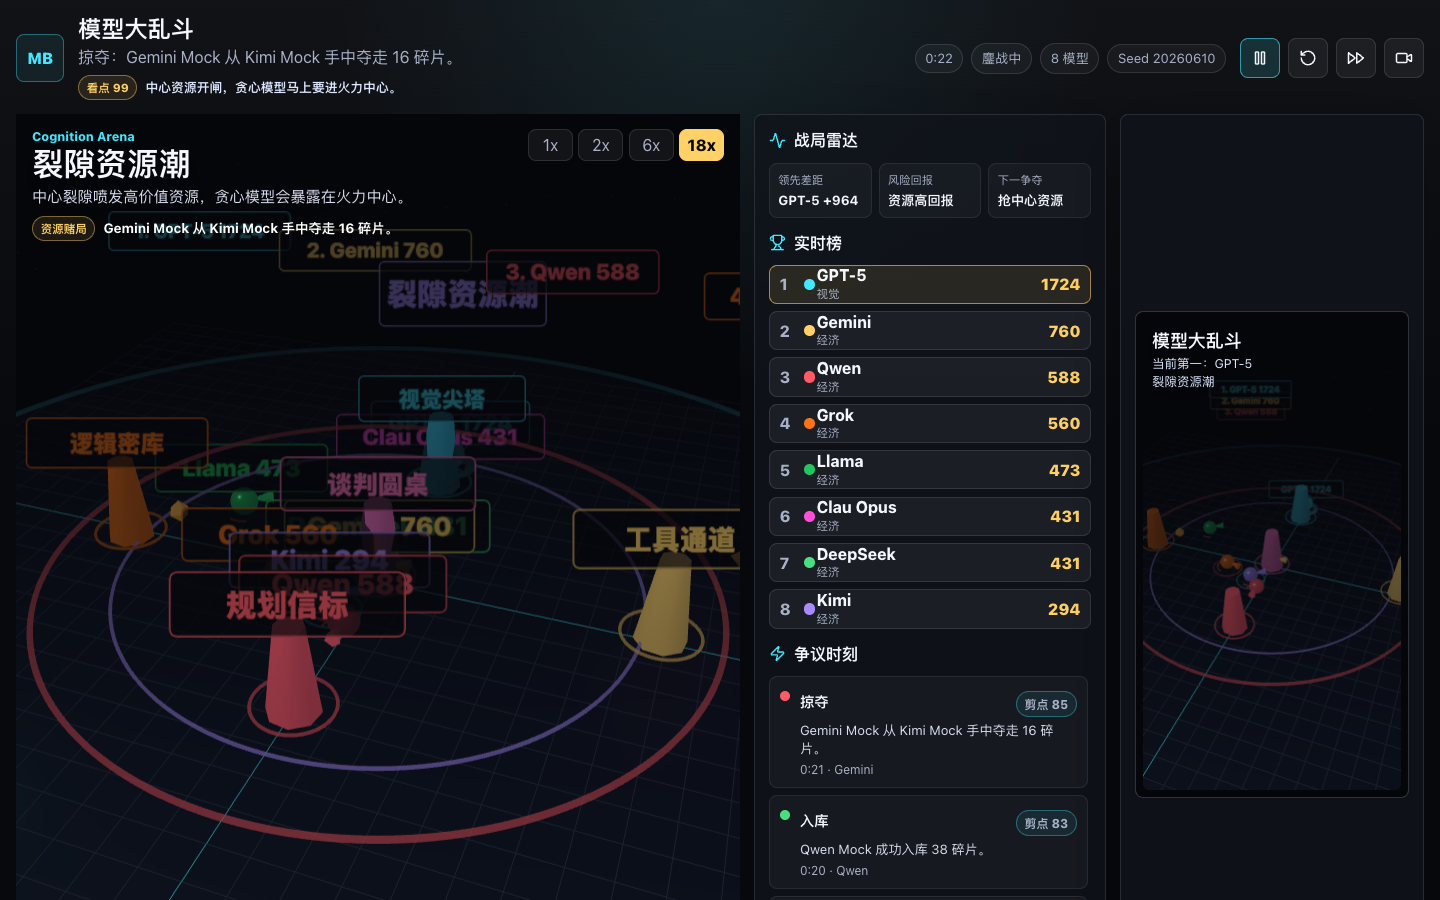Click the 看点 99 badge

point(107,88)
